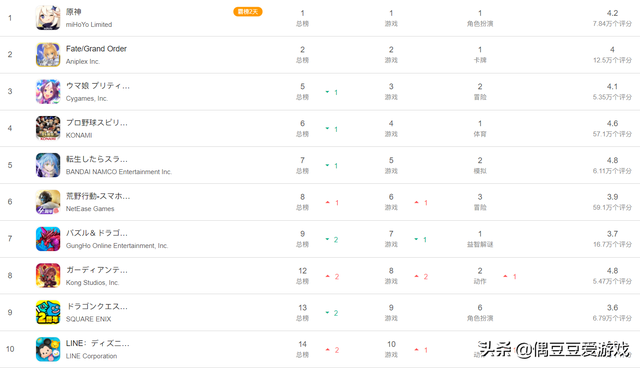This screenshot has width=640, height=368.
Task: Open the miHoYo Limited publisher link
Action: 89,24
